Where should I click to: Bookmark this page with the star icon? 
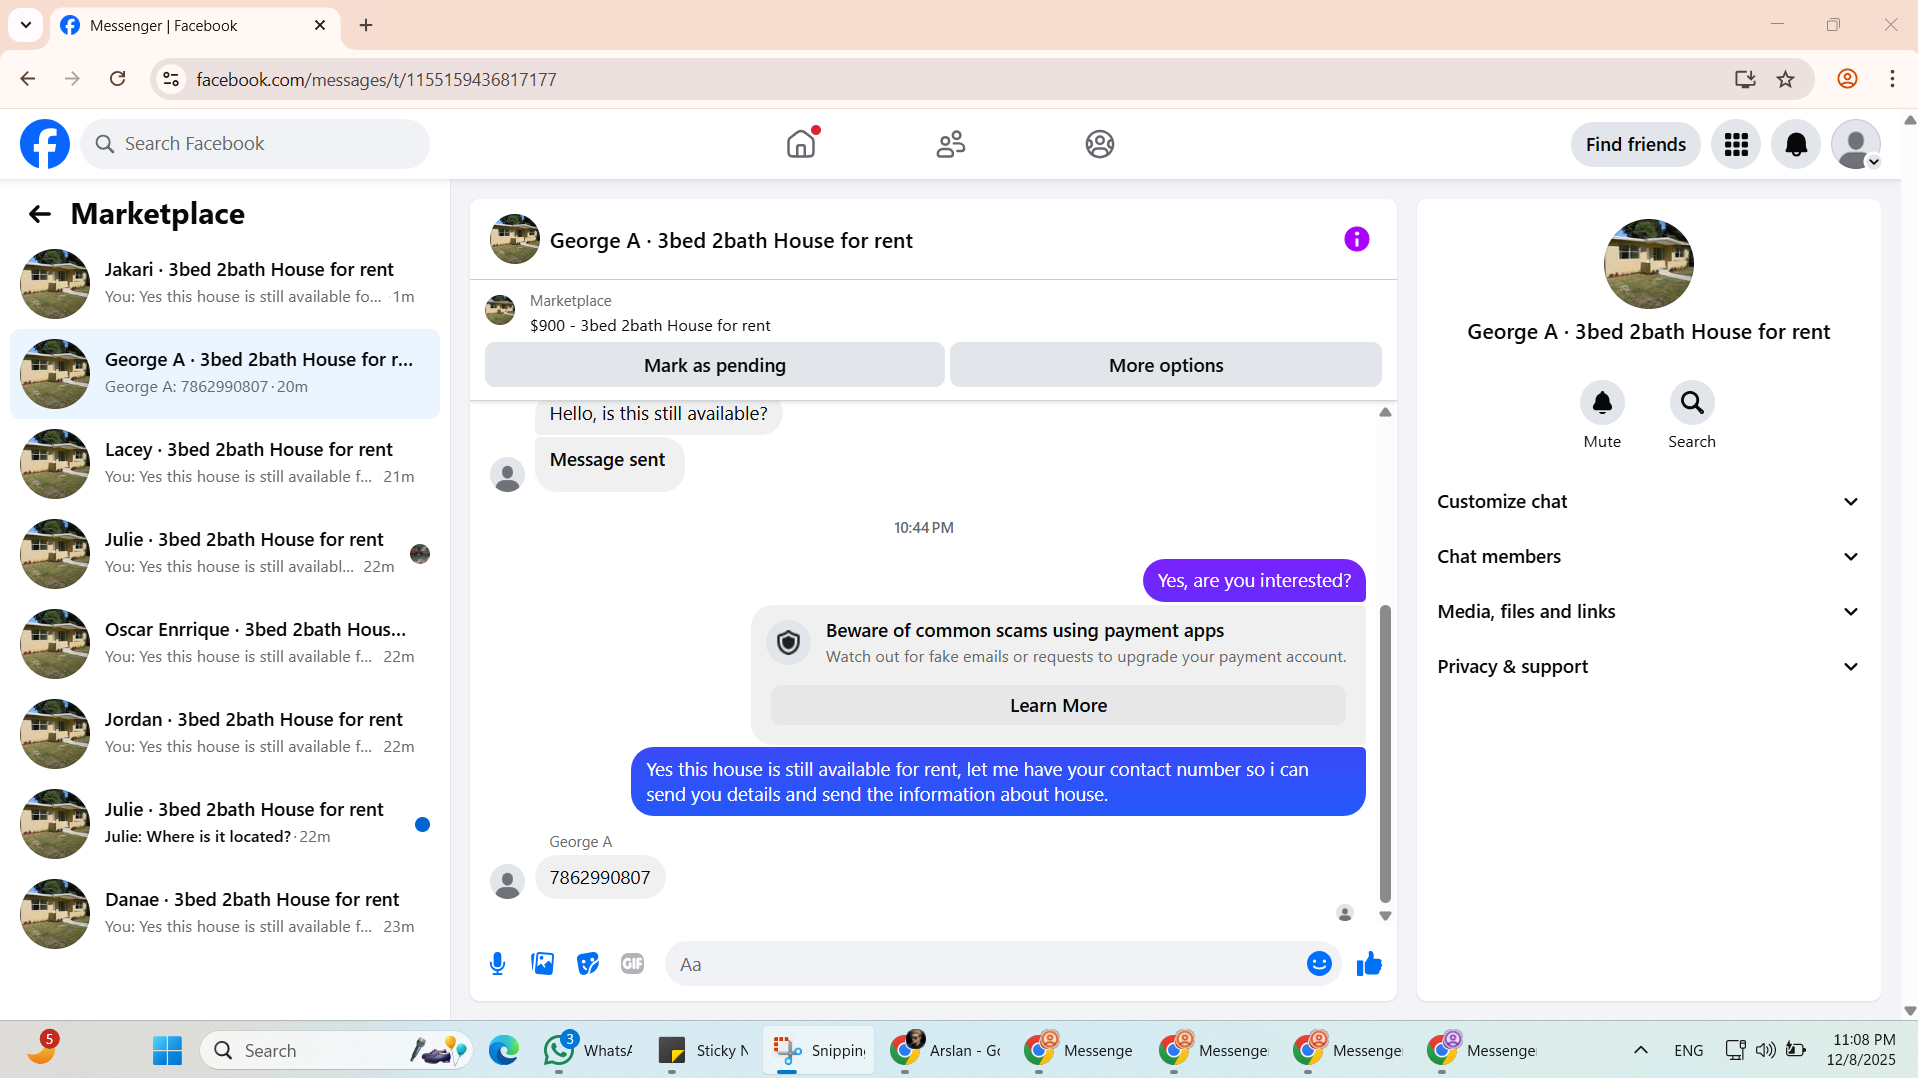coord(1786,79)
